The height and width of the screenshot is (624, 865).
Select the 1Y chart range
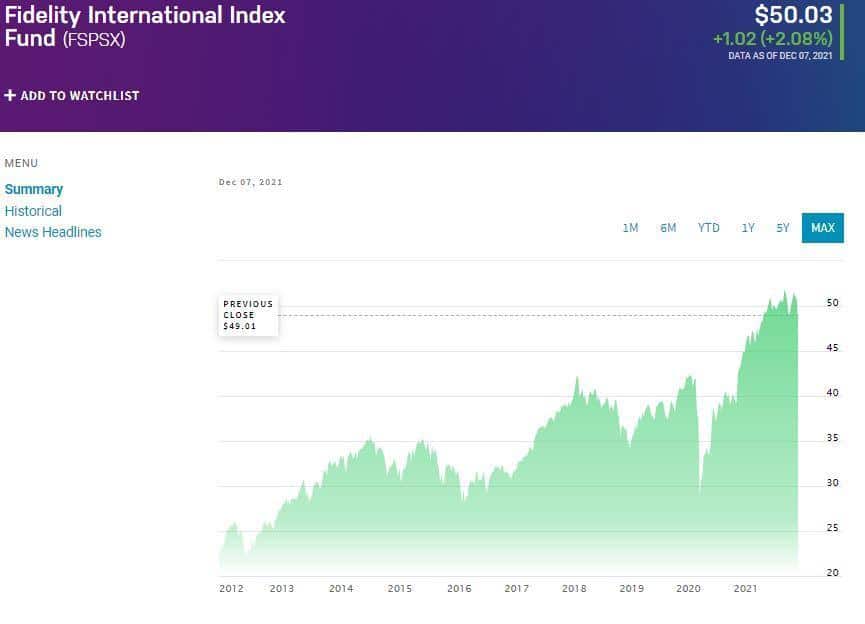pyautogui.click(x=748, y=228)
